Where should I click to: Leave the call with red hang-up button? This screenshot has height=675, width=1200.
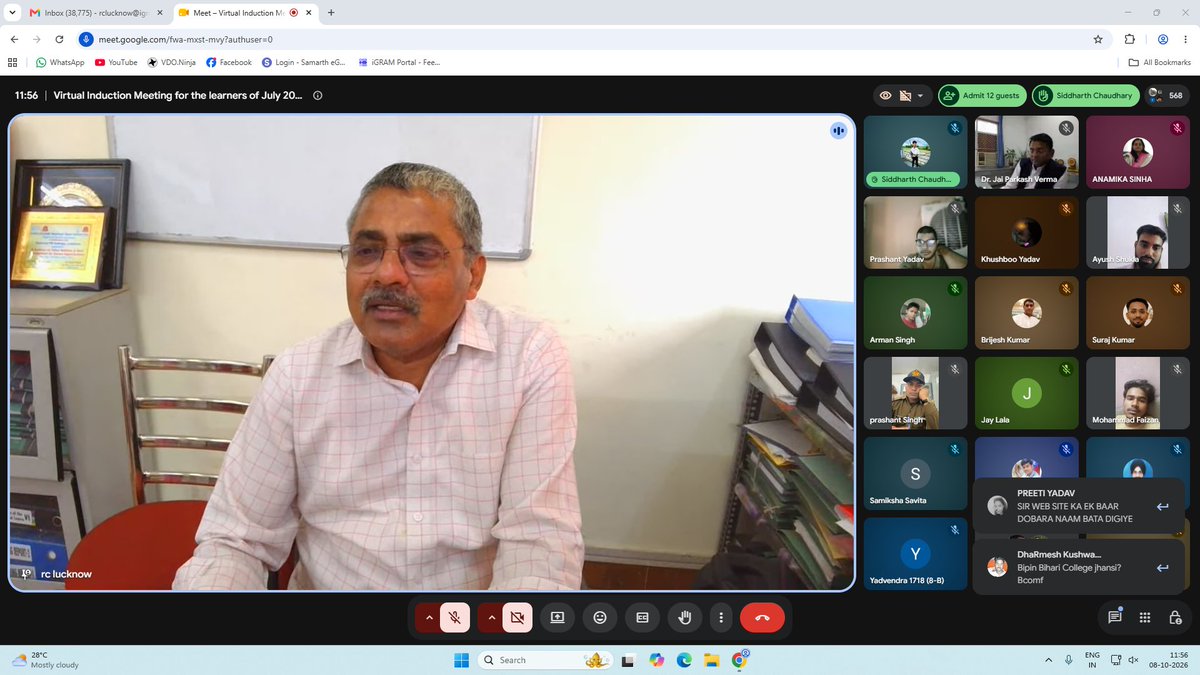pyautogui.click(x=762, y=618)
